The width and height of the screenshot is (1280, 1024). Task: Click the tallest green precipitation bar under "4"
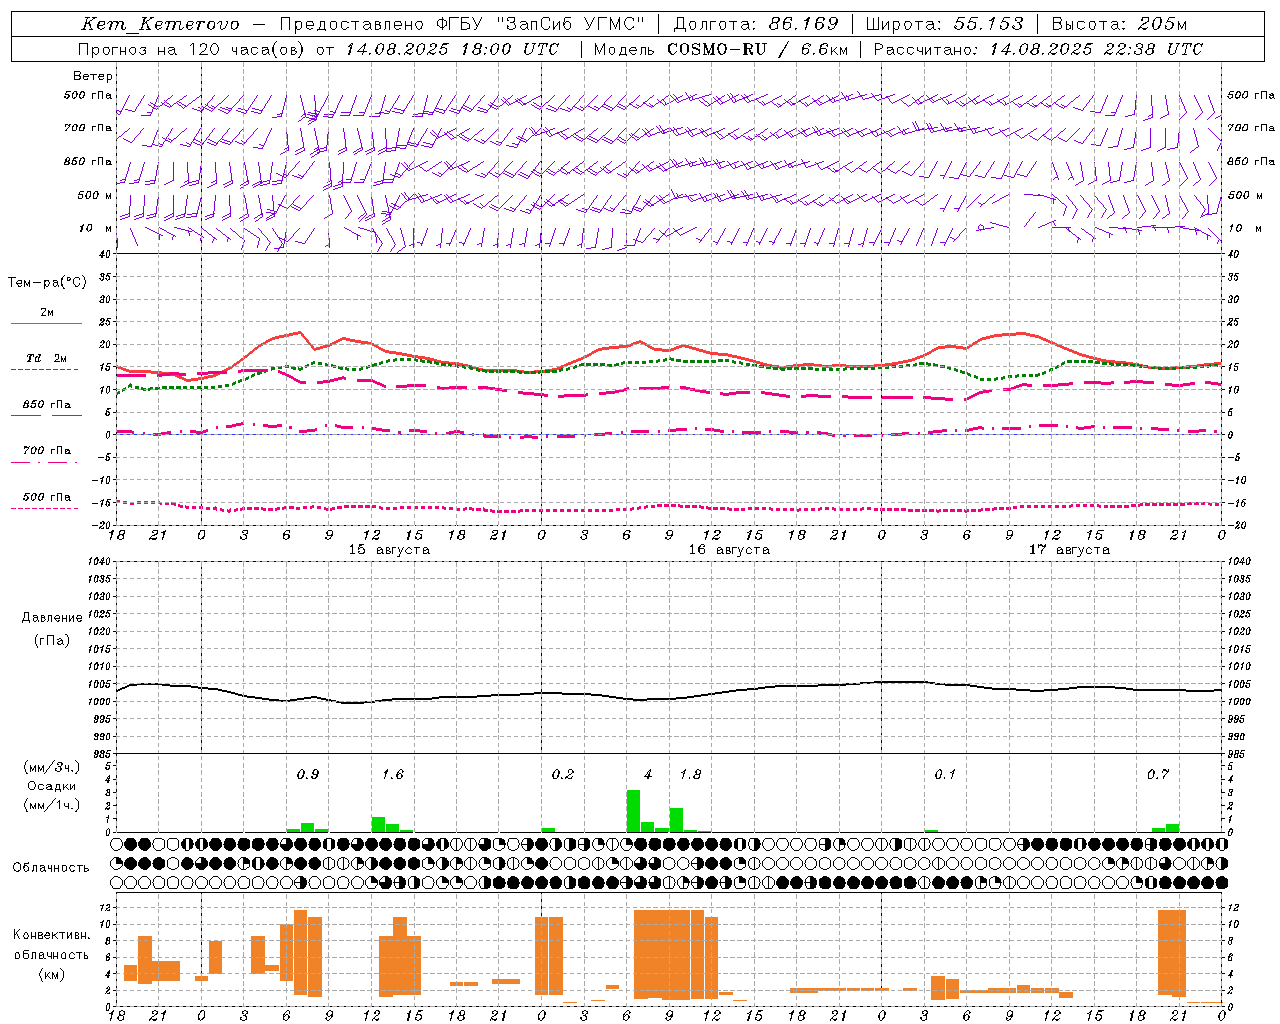pyautogui.click(x=633, y=811)
